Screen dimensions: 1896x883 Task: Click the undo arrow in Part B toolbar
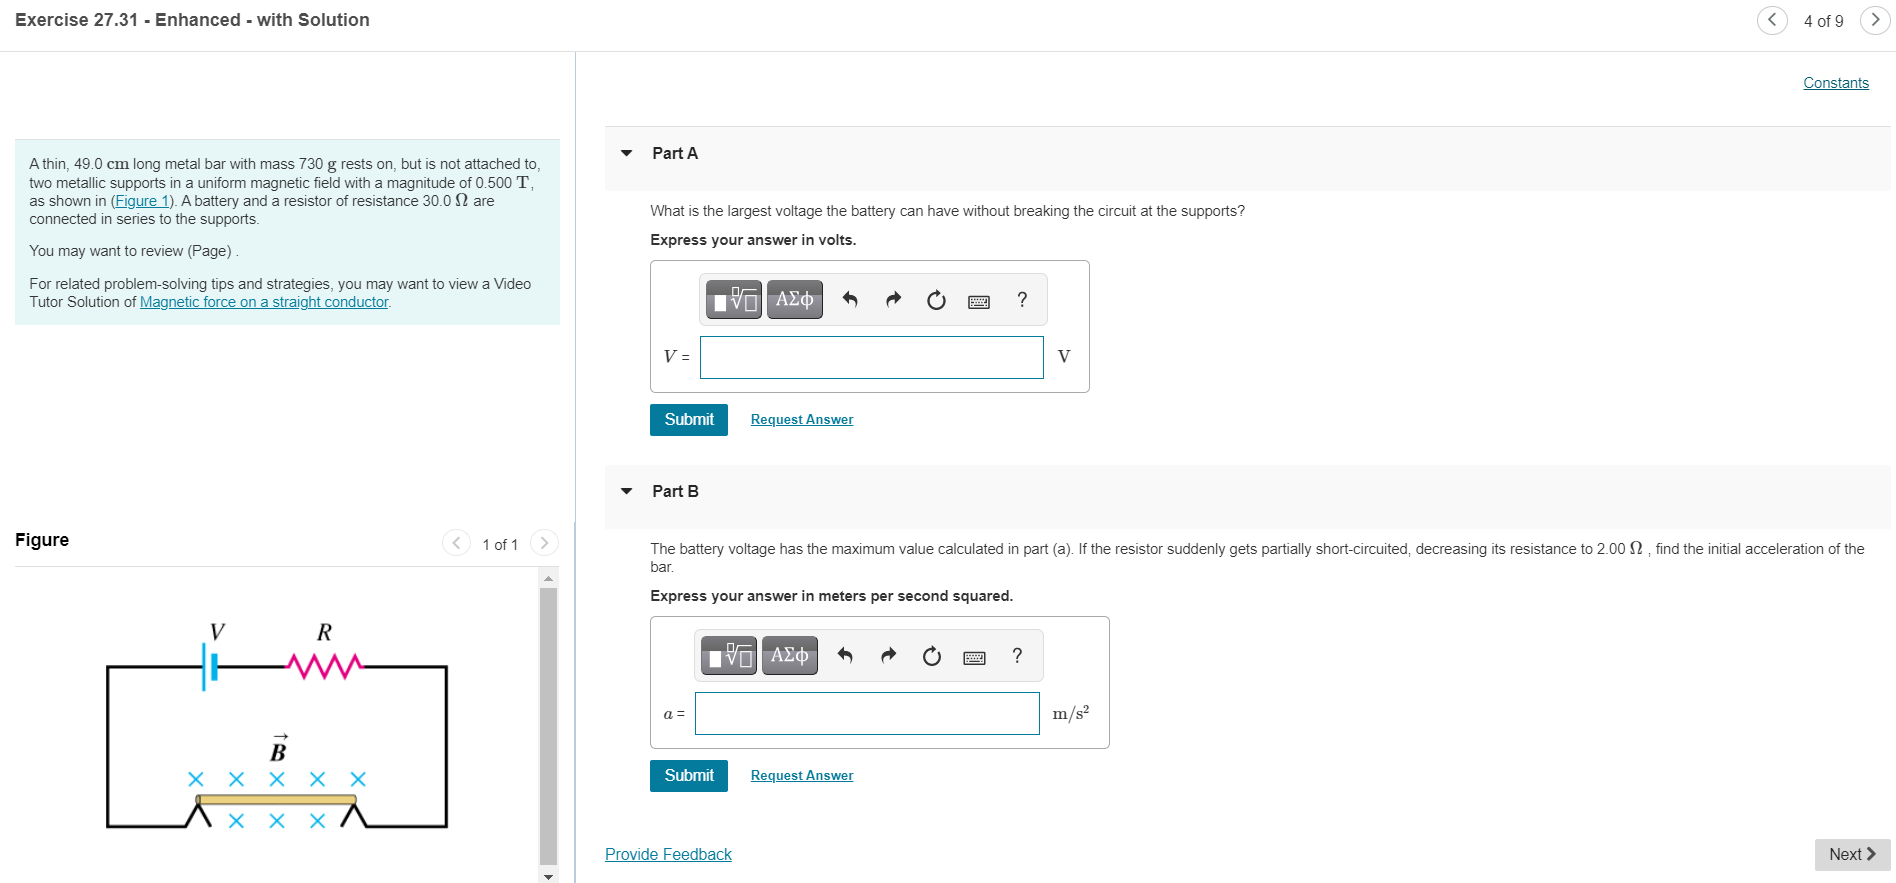[845, 656]
